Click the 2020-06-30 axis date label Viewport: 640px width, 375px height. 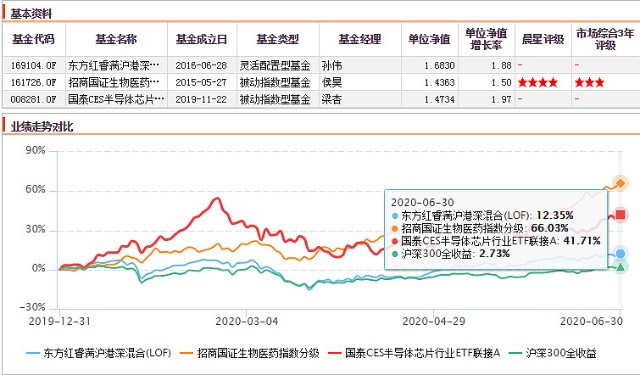tap(591, 321)
